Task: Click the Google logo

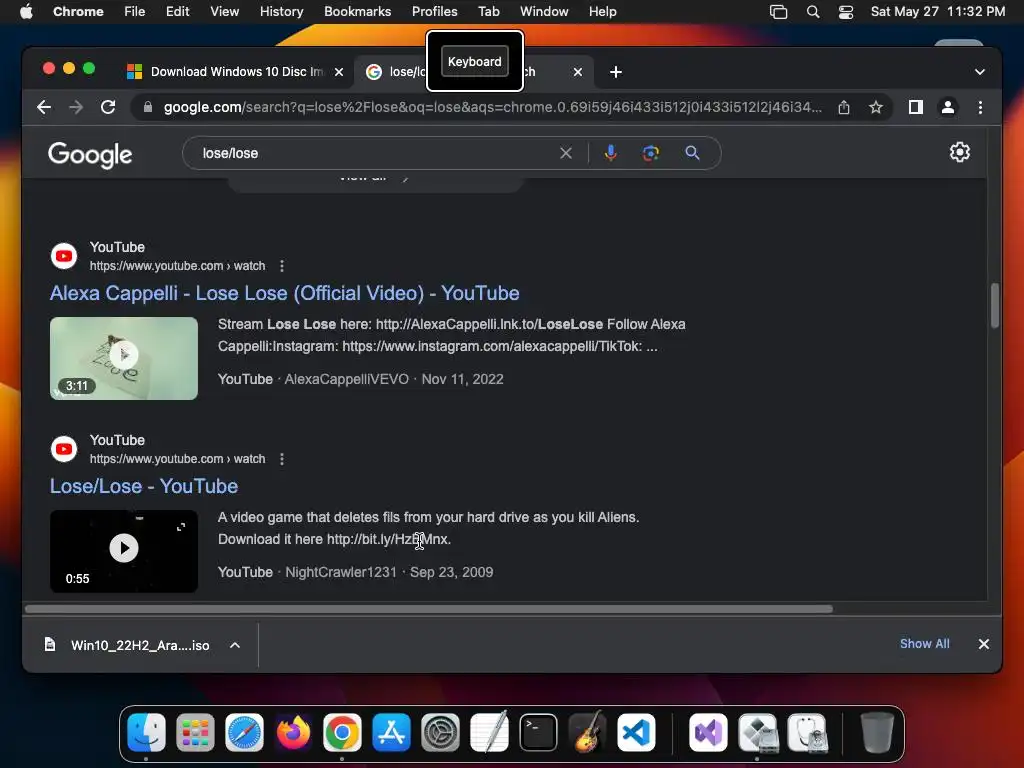Action: coord(90,154)
